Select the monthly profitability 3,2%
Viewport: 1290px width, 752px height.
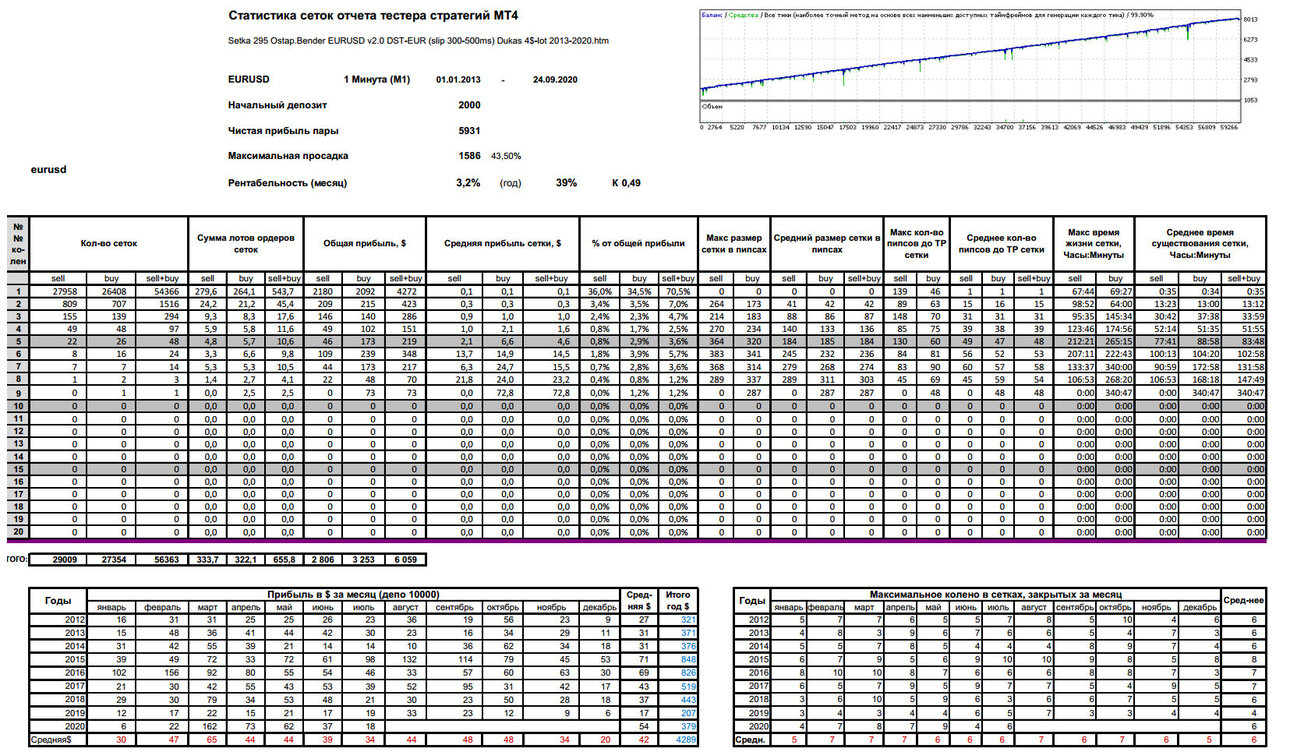[468, 183]
